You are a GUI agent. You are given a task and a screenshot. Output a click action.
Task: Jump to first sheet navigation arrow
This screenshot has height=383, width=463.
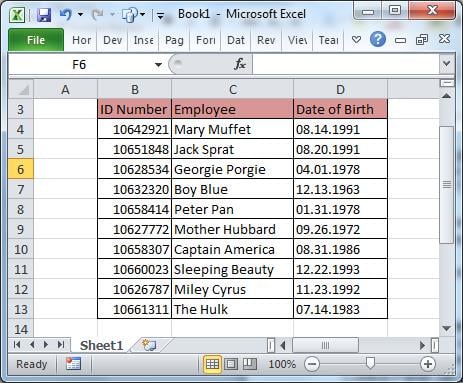point(17,344)
